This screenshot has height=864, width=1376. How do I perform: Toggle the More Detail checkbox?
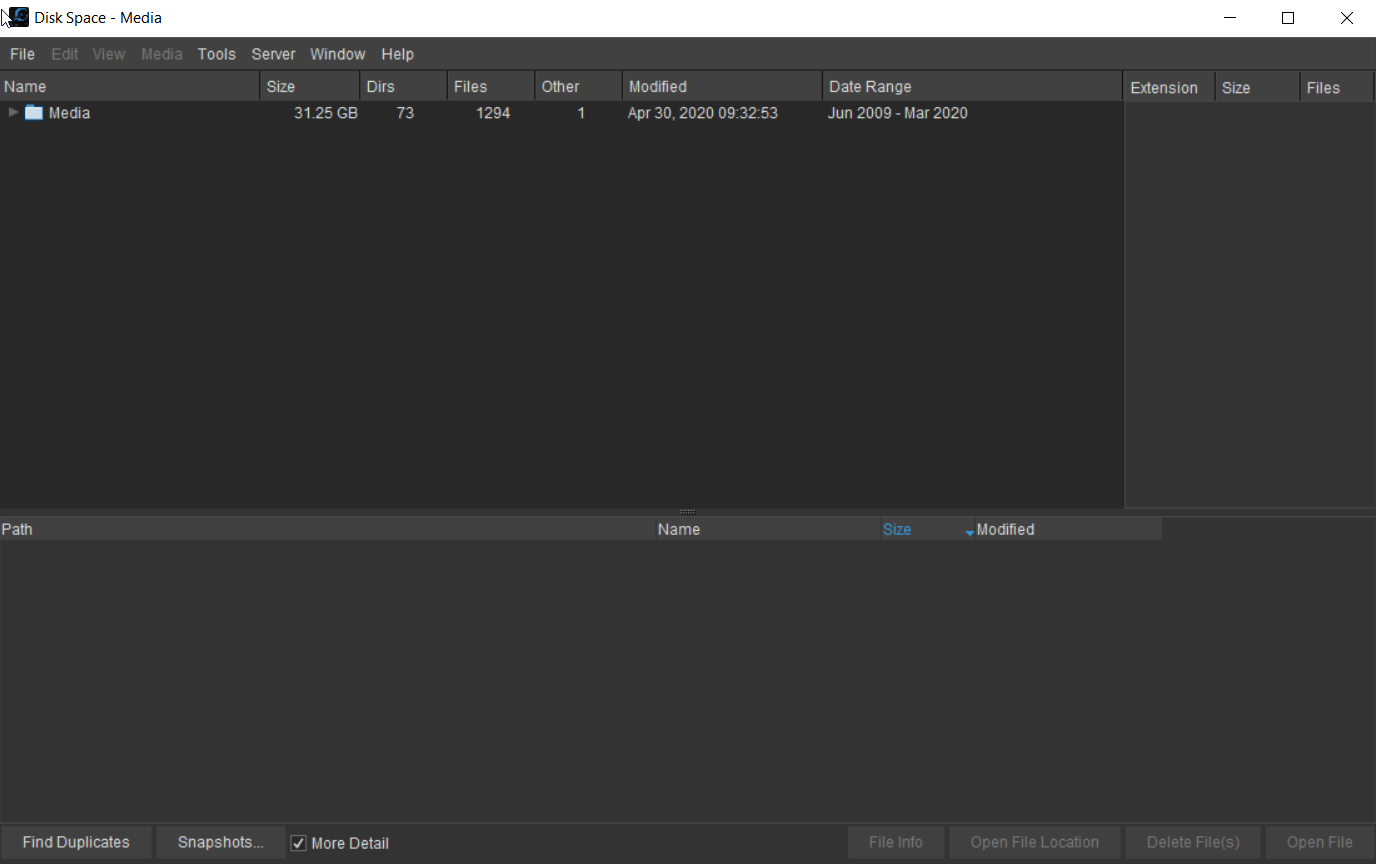(x=298, y=843)
